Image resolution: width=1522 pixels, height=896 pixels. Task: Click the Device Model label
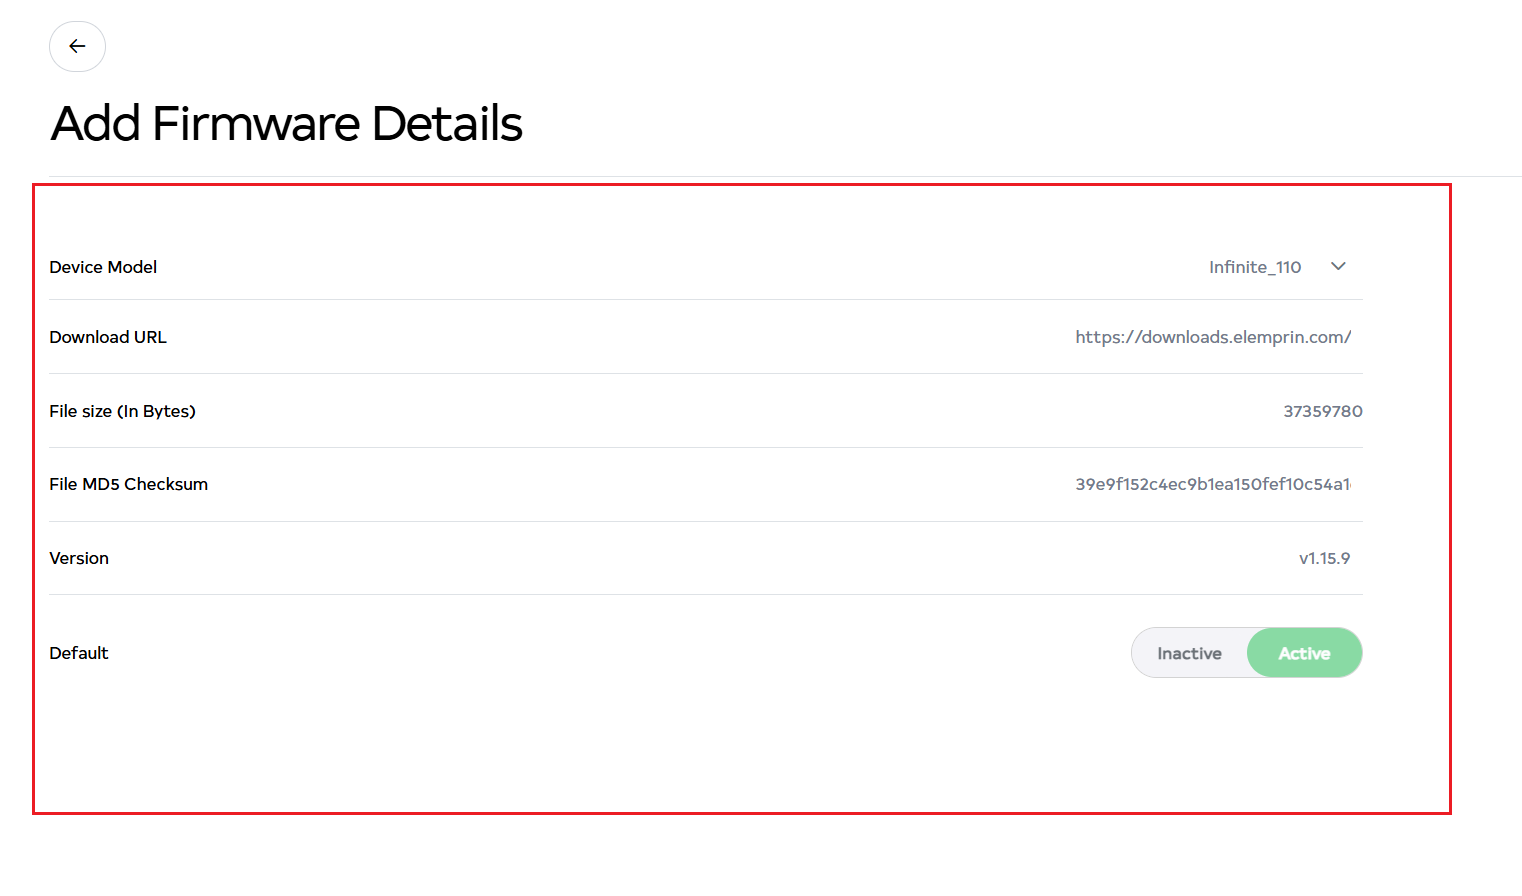point(103,267)
